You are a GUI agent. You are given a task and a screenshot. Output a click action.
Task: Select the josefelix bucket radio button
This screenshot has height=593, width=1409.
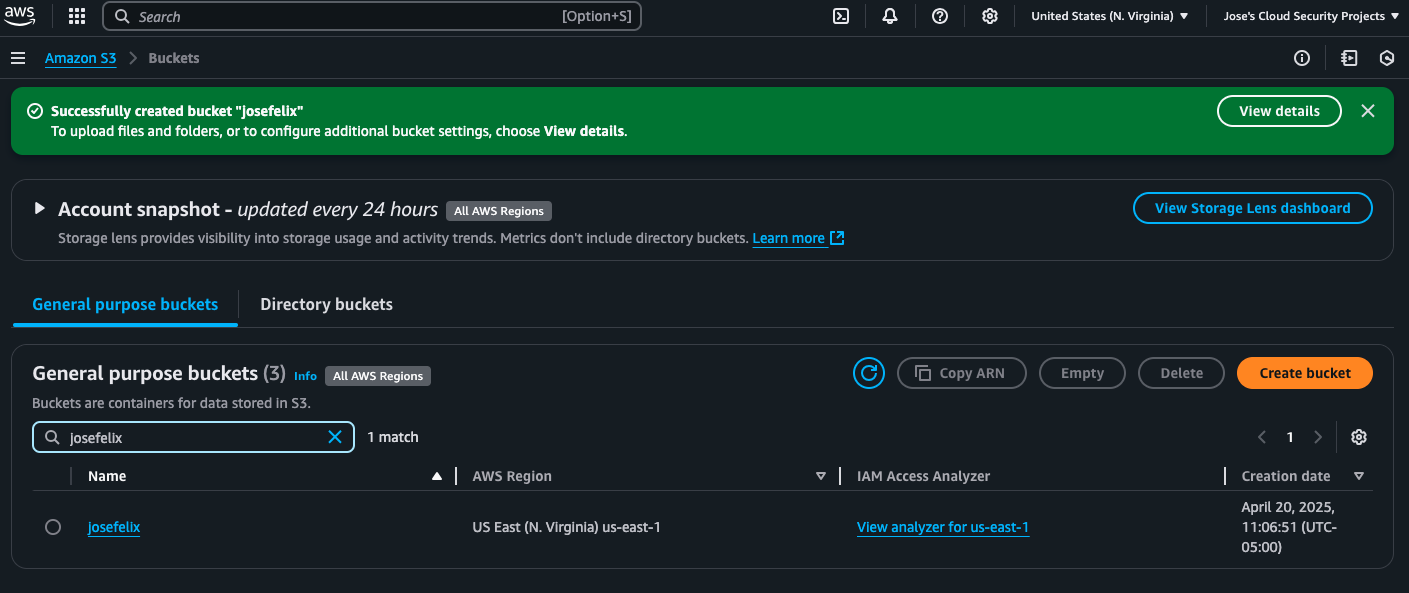point(53,527)
